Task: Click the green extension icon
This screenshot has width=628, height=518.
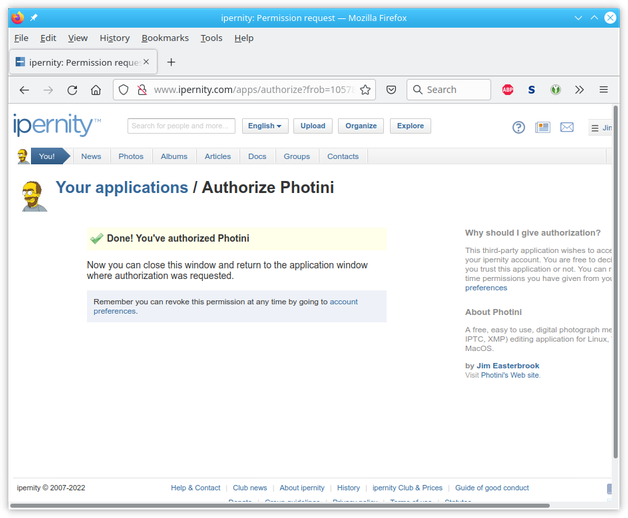Action: [555, 90]
